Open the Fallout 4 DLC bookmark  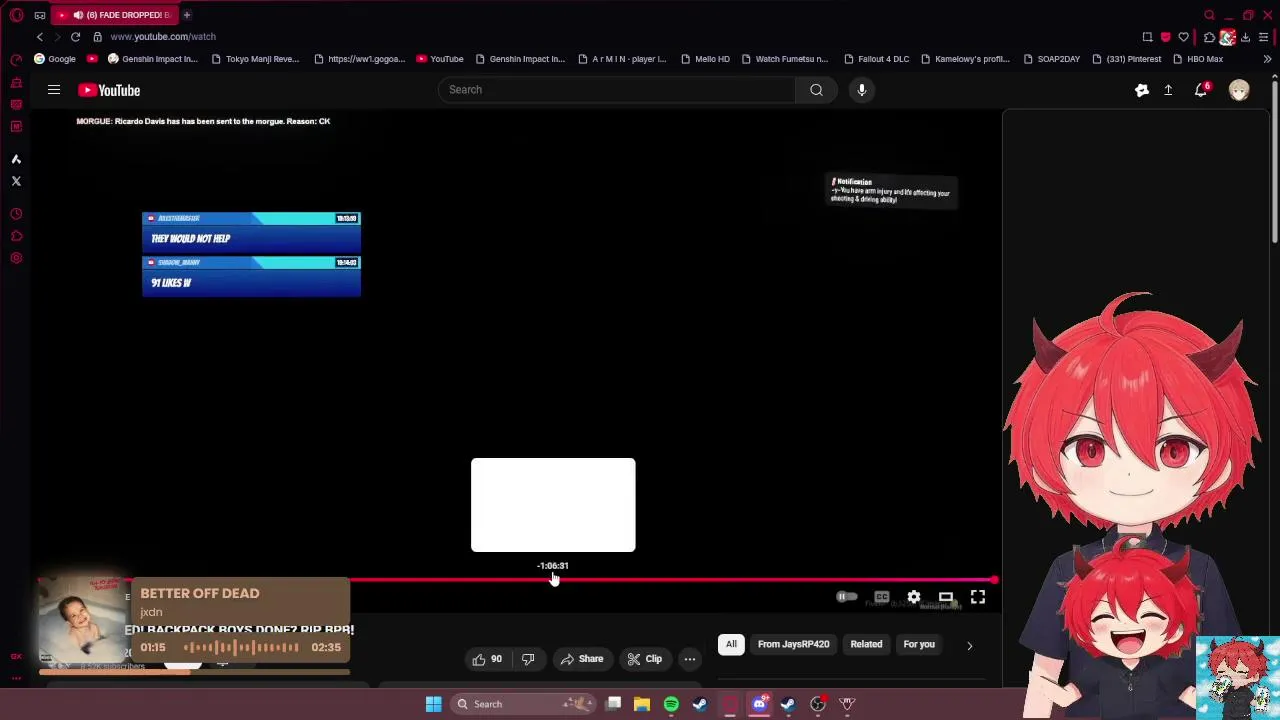point(876,59)
